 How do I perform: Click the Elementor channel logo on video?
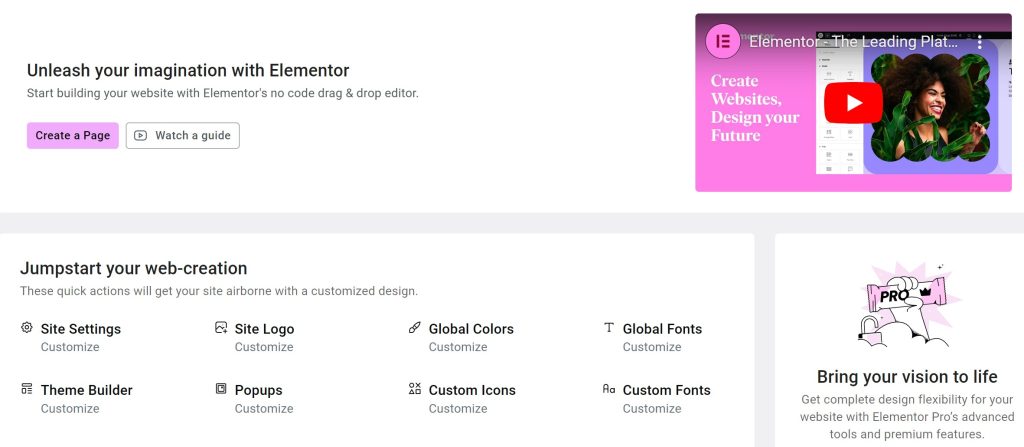point(722,41)
